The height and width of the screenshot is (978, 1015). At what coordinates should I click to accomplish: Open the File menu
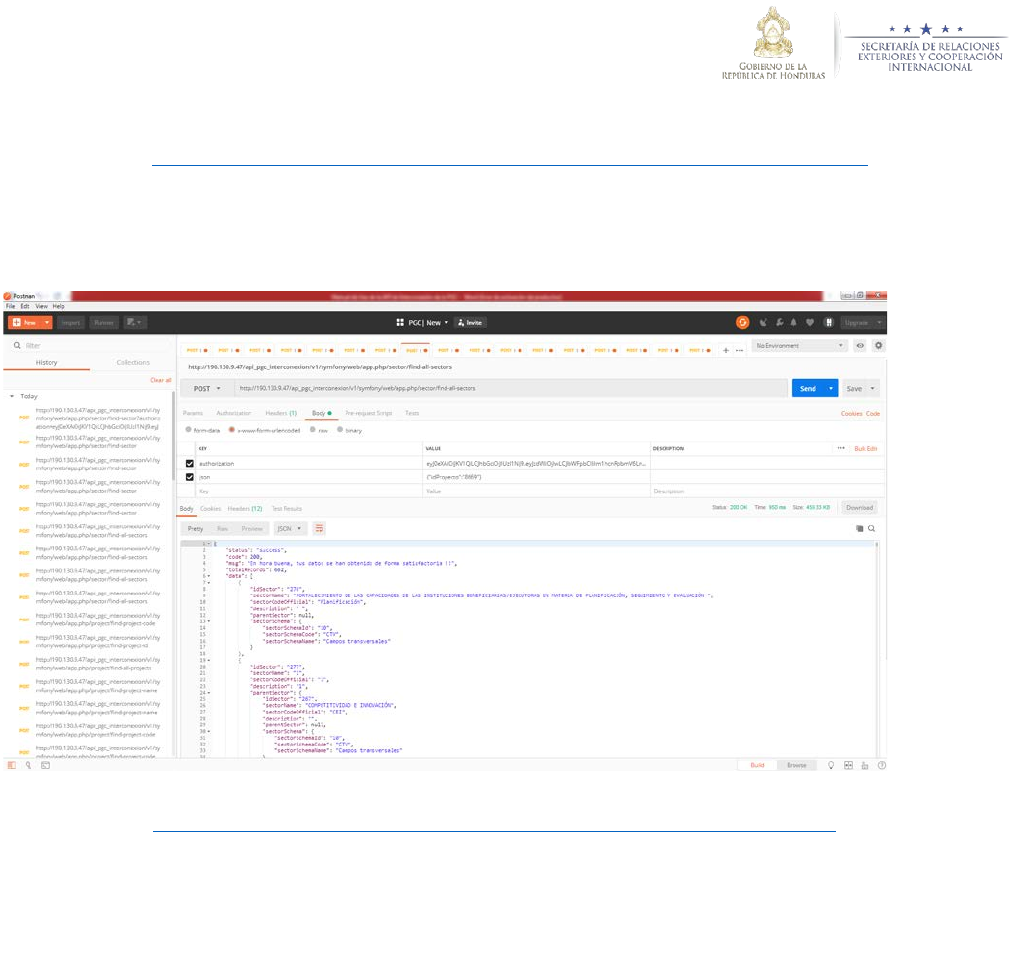(x=10, y=306)
